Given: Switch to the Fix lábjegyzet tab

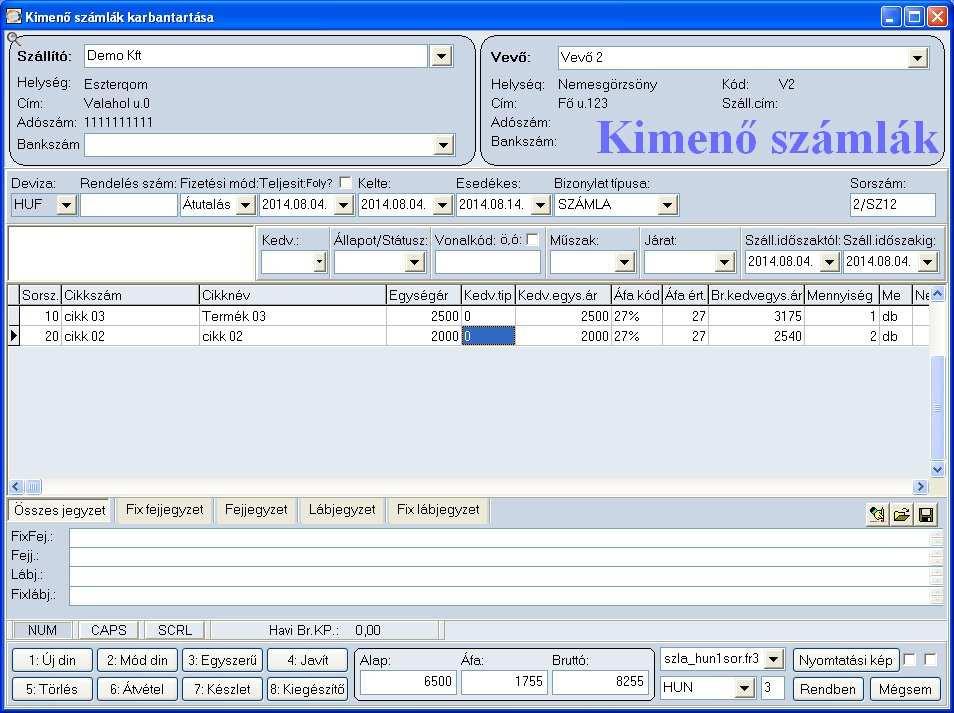Looking at the screenshot, I should tap(438, 510).
